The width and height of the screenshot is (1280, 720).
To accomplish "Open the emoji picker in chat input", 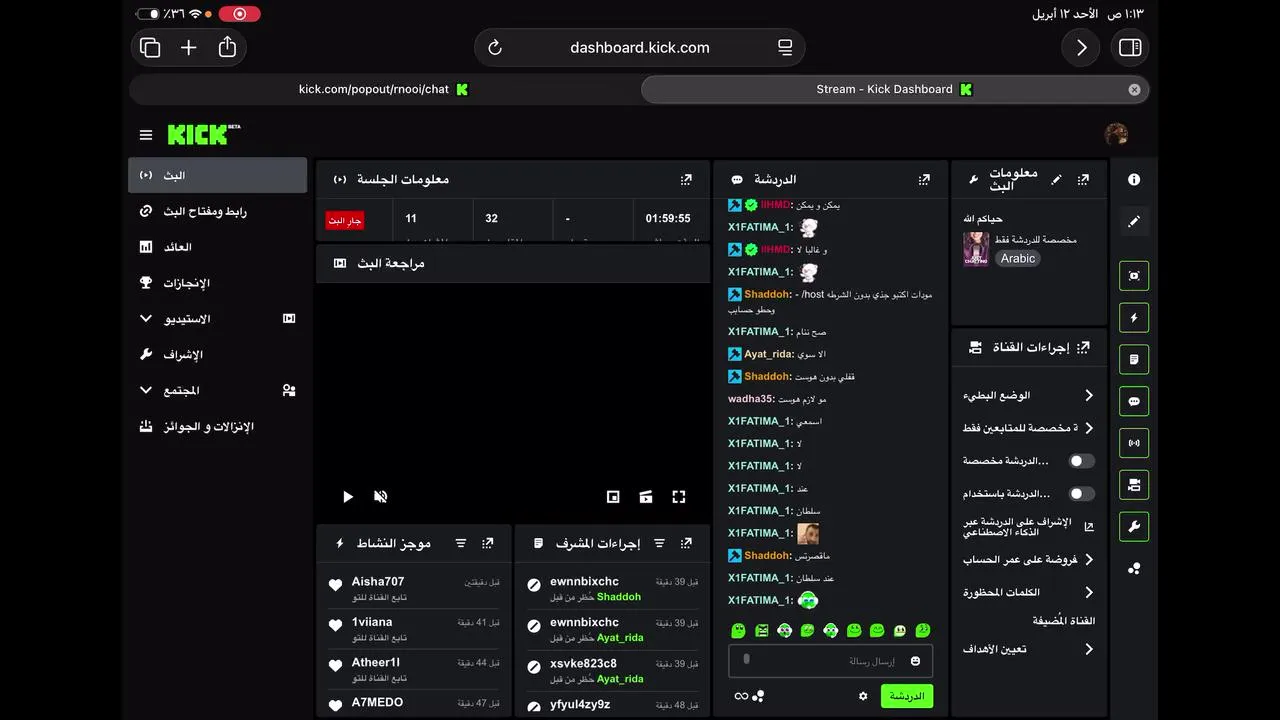I will pyautogui.click(x=915, y=661).
